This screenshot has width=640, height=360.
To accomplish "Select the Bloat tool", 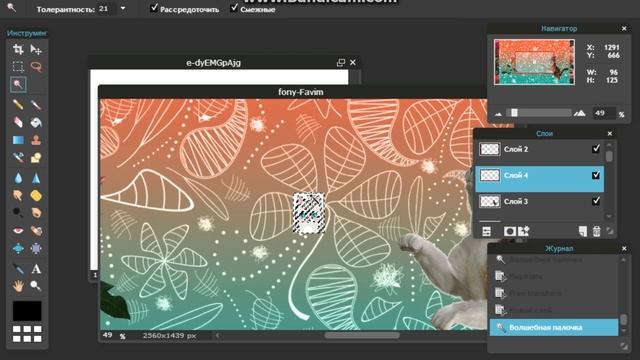I will point(18,248).
